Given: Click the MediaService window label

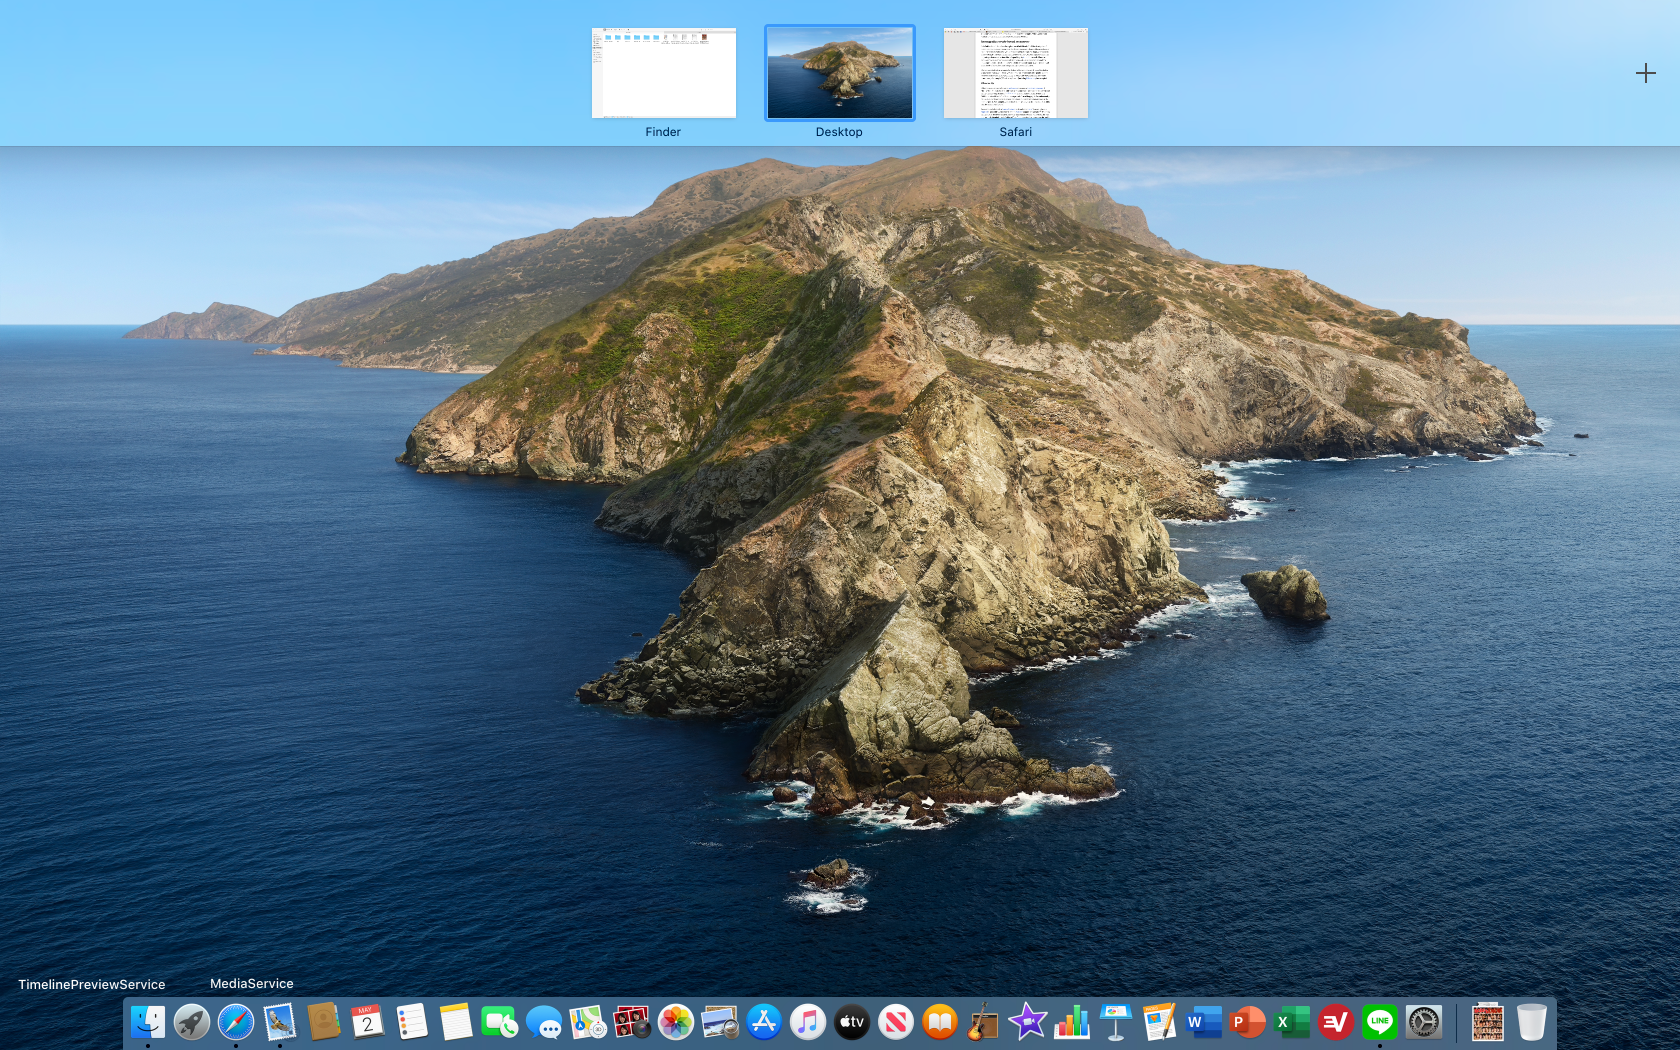Looking at the screenshot, I should pos(252,983).
